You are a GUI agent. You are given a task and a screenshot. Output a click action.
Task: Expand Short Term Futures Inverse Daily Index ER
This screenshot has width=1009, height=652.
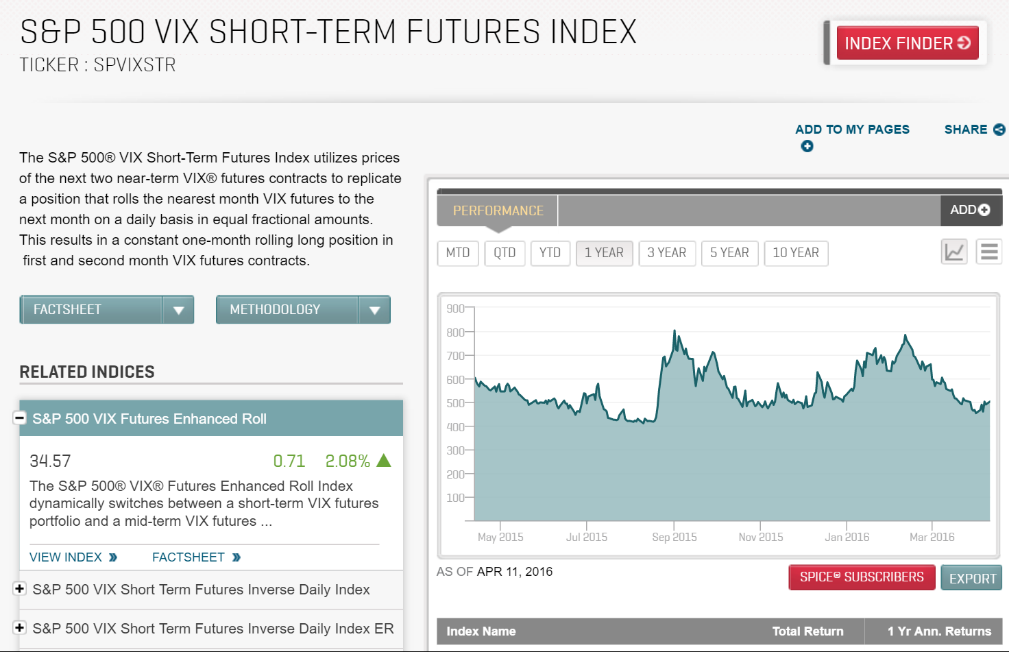[20, 628]
